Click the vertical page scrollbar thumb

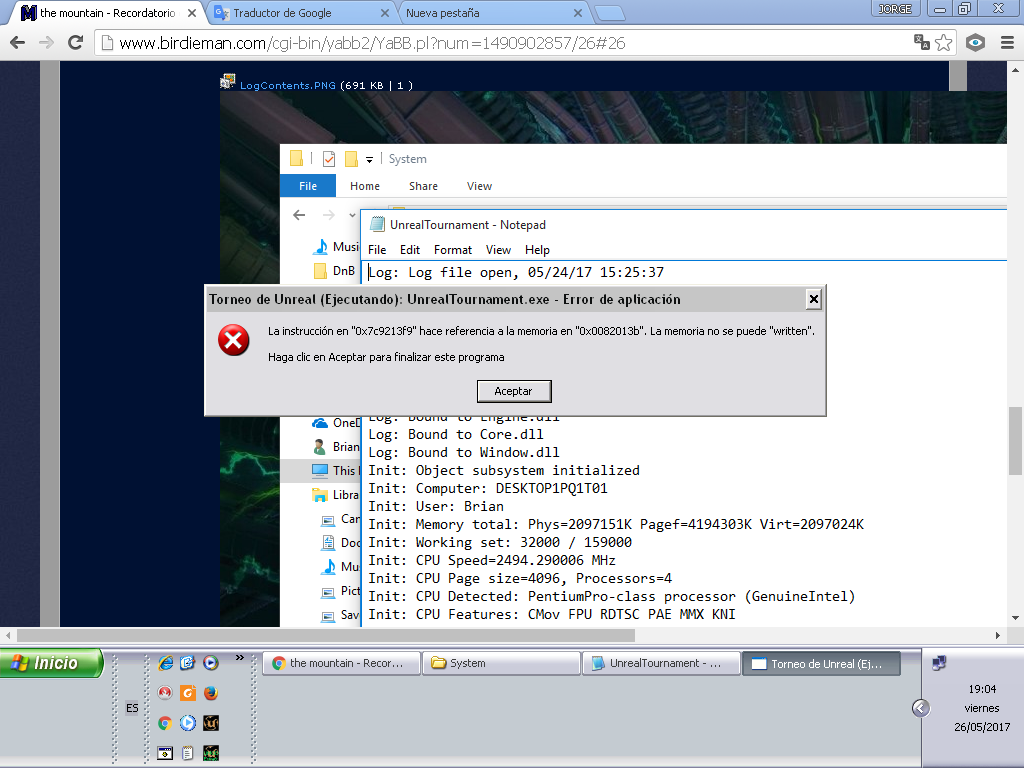click(1015, 441)
